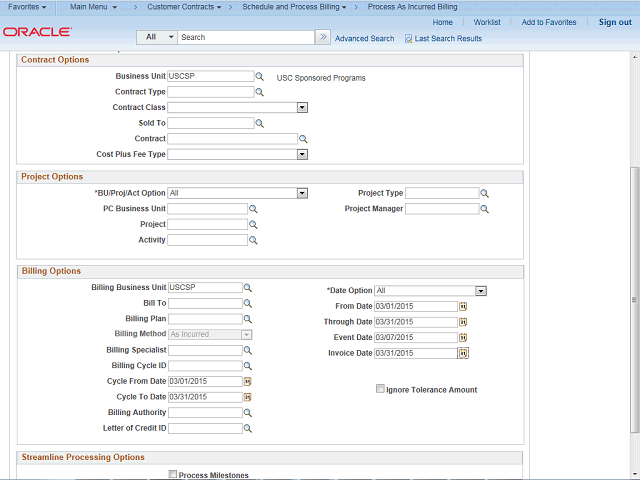Screen dimensions: 640x480
Task: Click the Cycle To Date calendar icon
Action: (248, 397)
